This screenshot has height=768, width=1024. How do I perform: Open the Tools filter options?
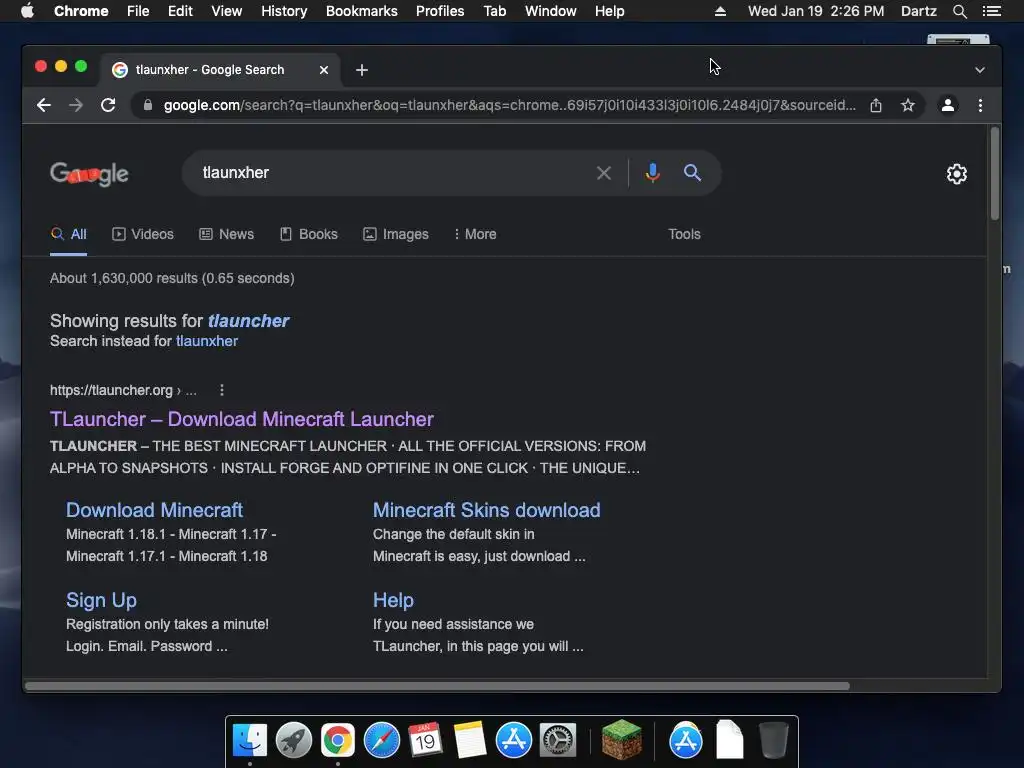(684, 234)
